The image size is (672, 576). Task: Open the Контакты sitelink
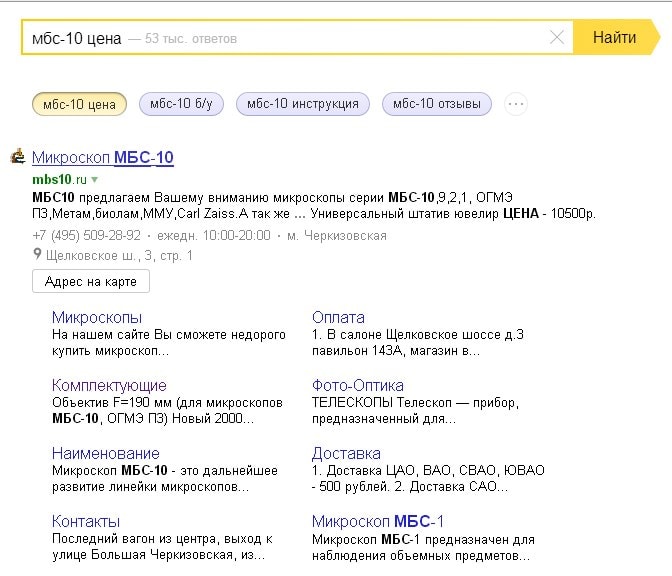[86, 522]
